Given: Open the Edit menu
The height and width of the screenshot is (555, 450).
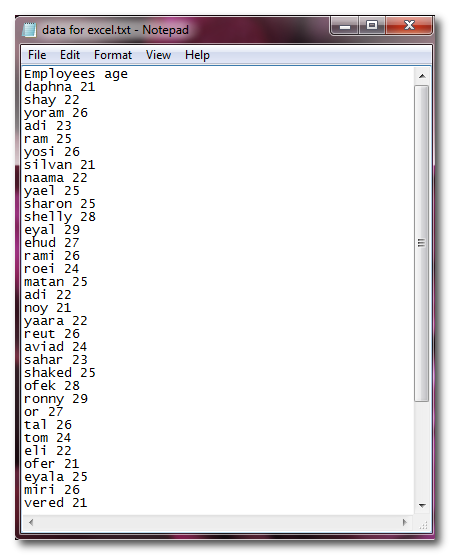Looking at the screenshot, I should [70, 55].
